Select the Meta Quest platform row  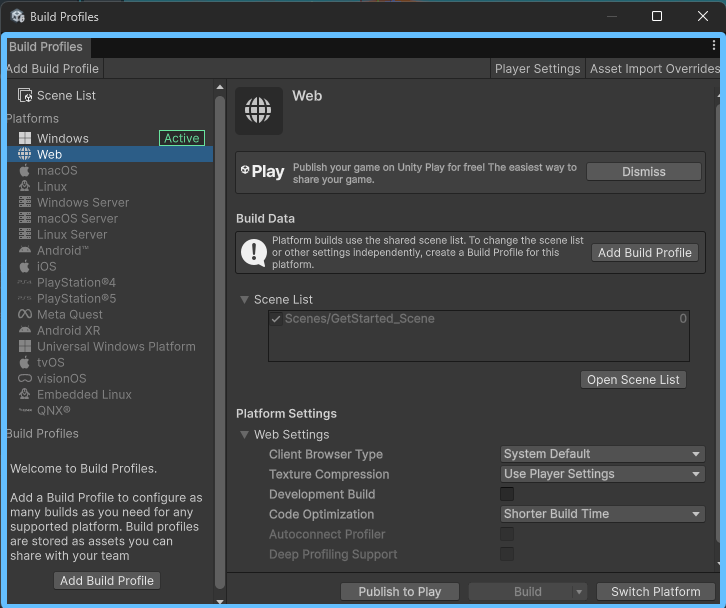110,314
